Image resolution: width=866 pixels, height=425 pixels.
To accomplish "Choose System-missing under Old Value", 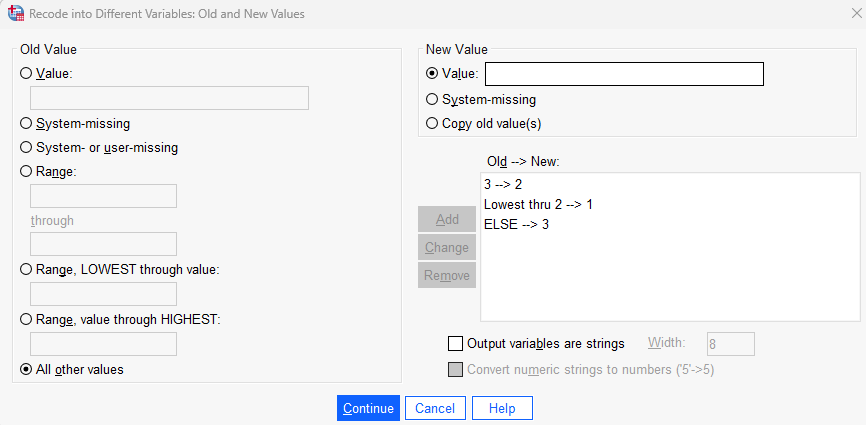I will coord(26,123).
